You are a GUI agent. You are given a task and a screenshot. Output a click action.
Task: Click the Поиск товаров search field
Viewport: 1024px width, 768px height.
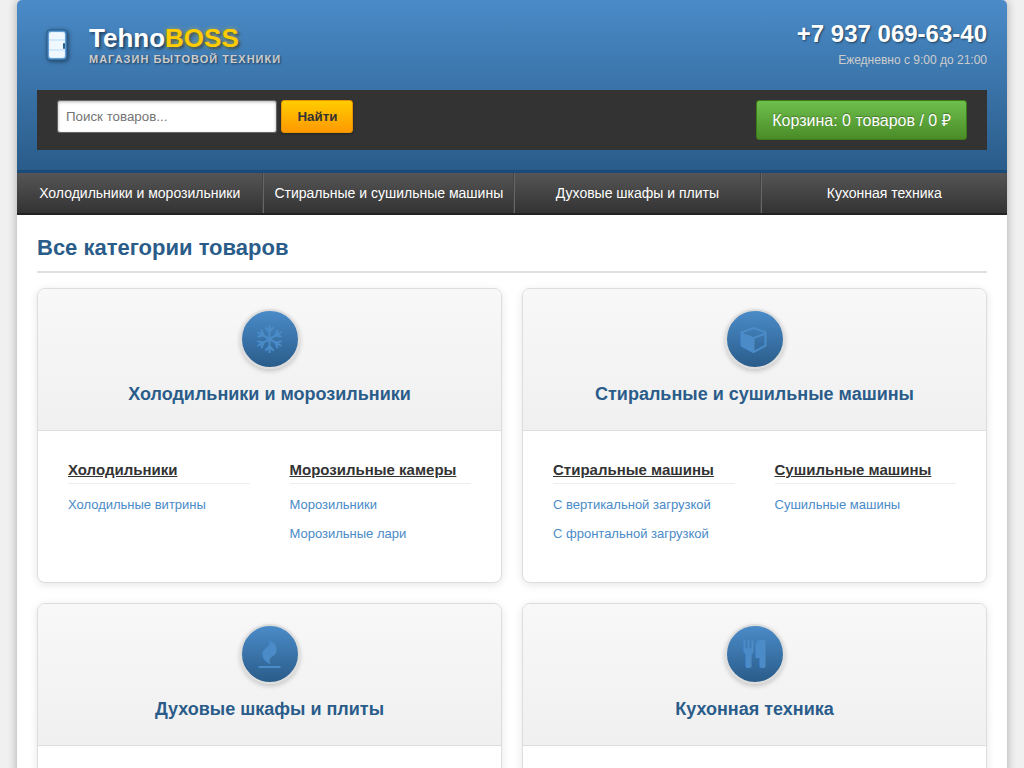click(166, 117)
